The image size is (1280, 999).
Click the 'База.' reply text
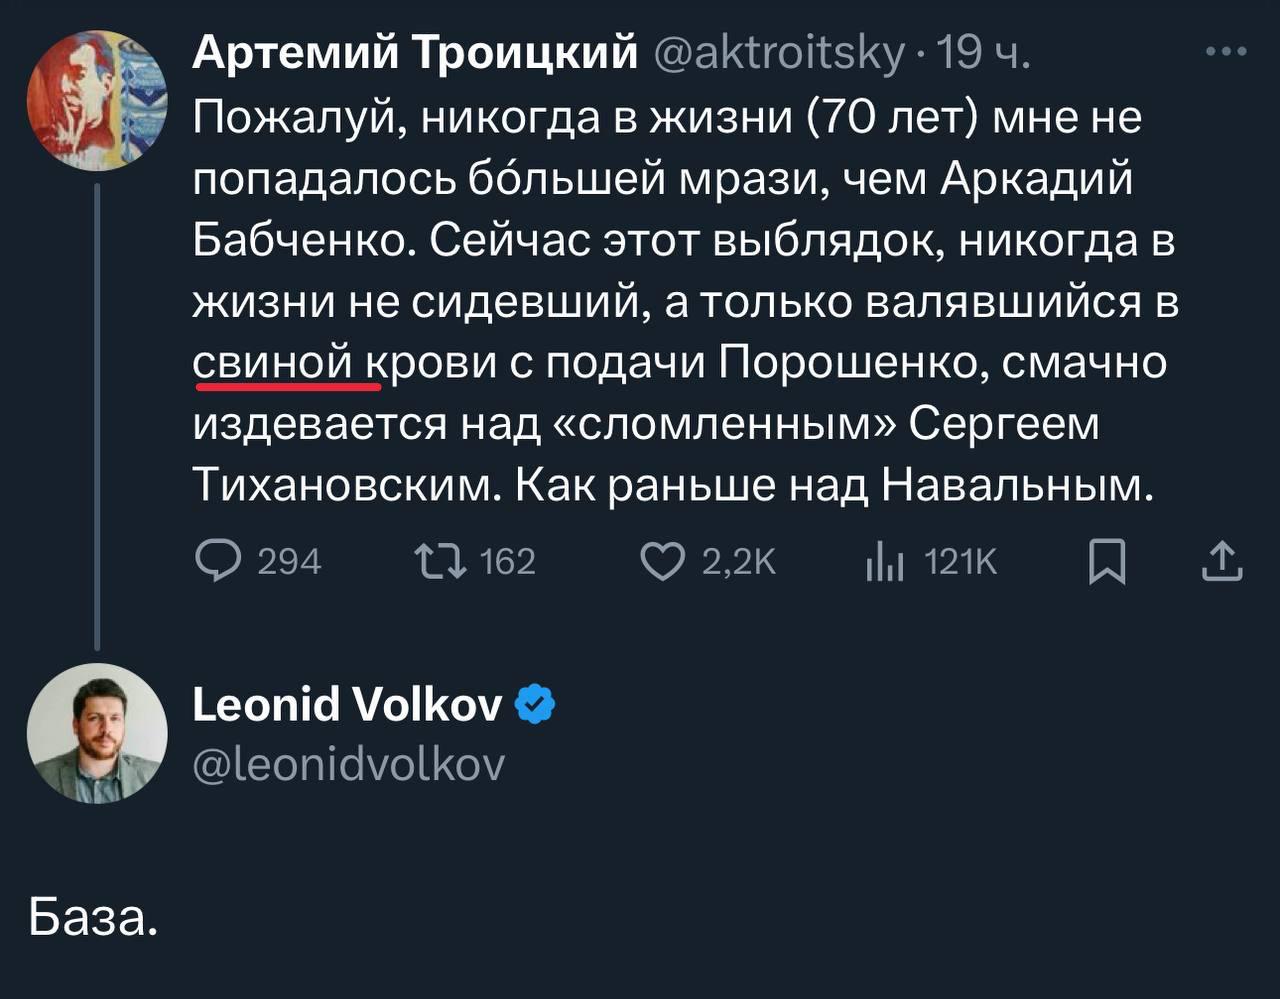tap(93, 916)
